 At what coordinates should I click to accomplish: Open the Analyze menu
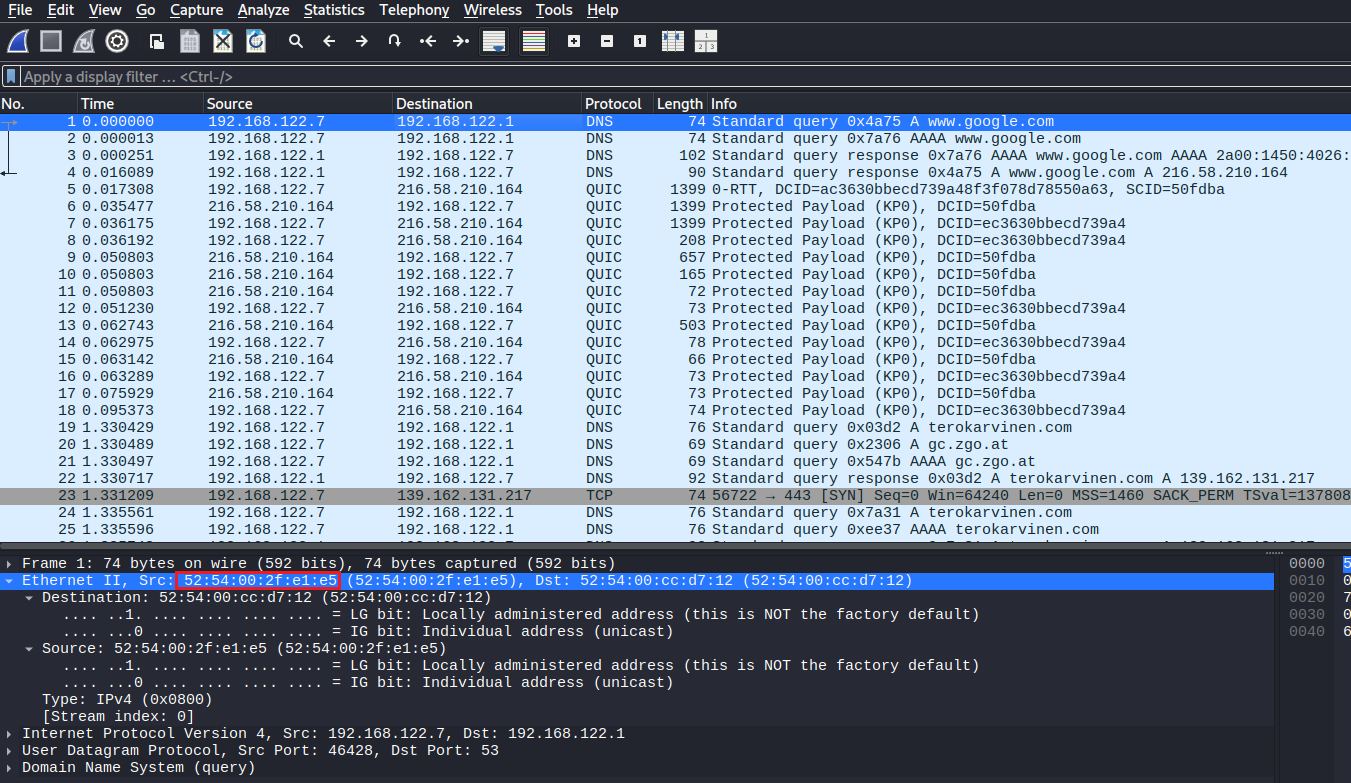click(x=263, y=10)
